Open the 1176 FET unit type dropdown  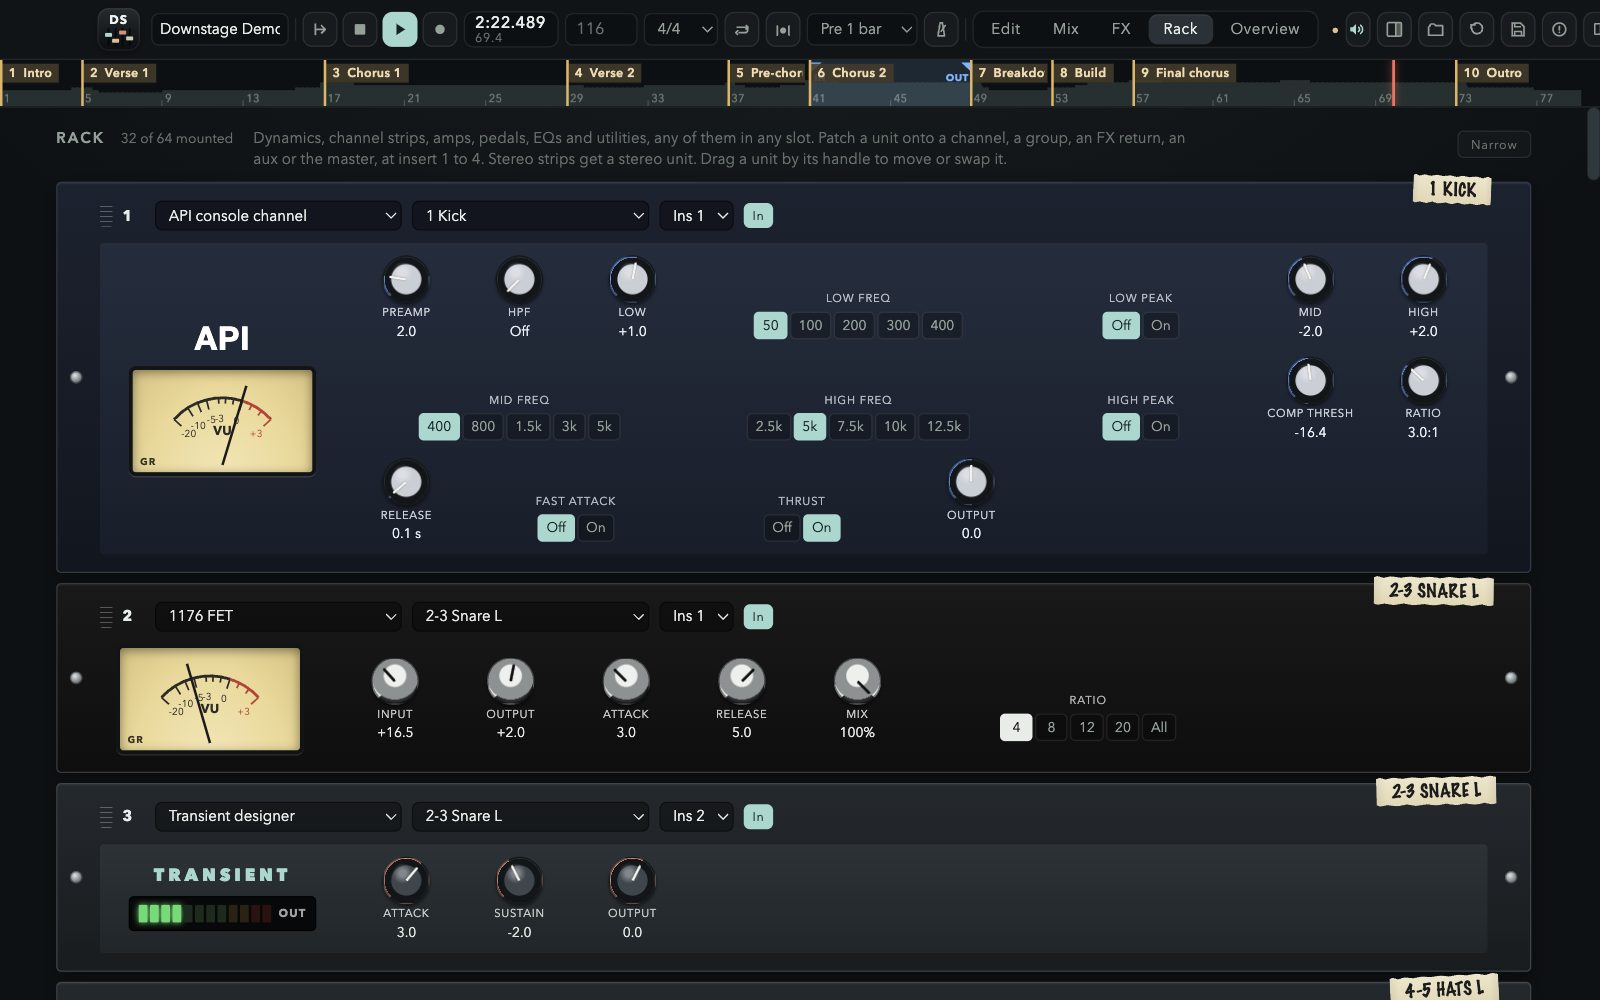pos(278,616)
